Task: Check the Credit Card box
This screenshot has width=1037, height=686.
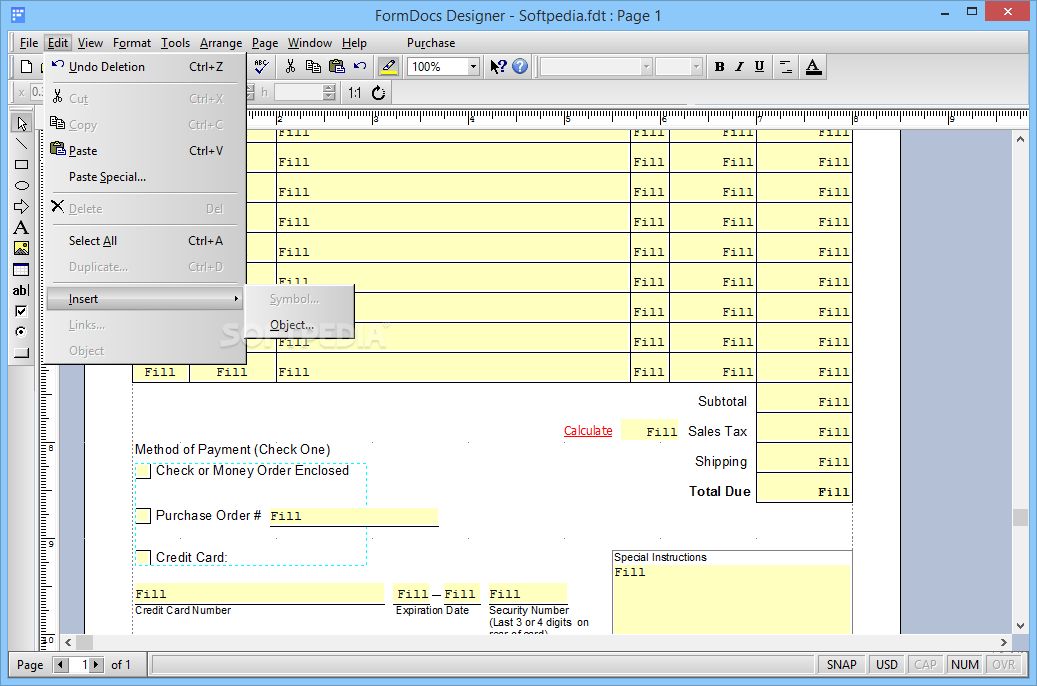Action: pyautogui.click(x=143, y=558)
